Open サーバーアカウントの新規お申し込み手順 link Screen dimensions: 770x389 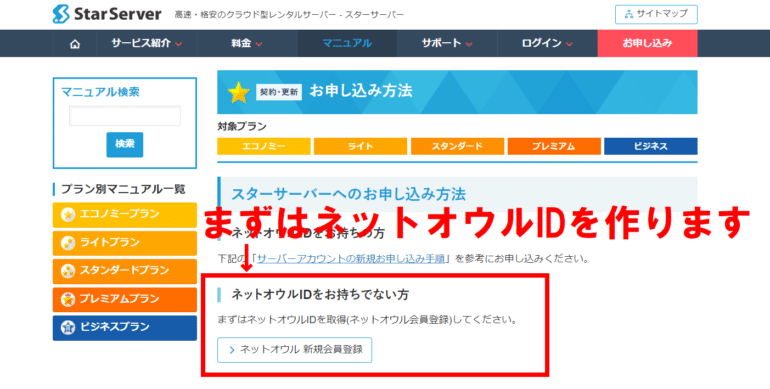click(351, 258)
